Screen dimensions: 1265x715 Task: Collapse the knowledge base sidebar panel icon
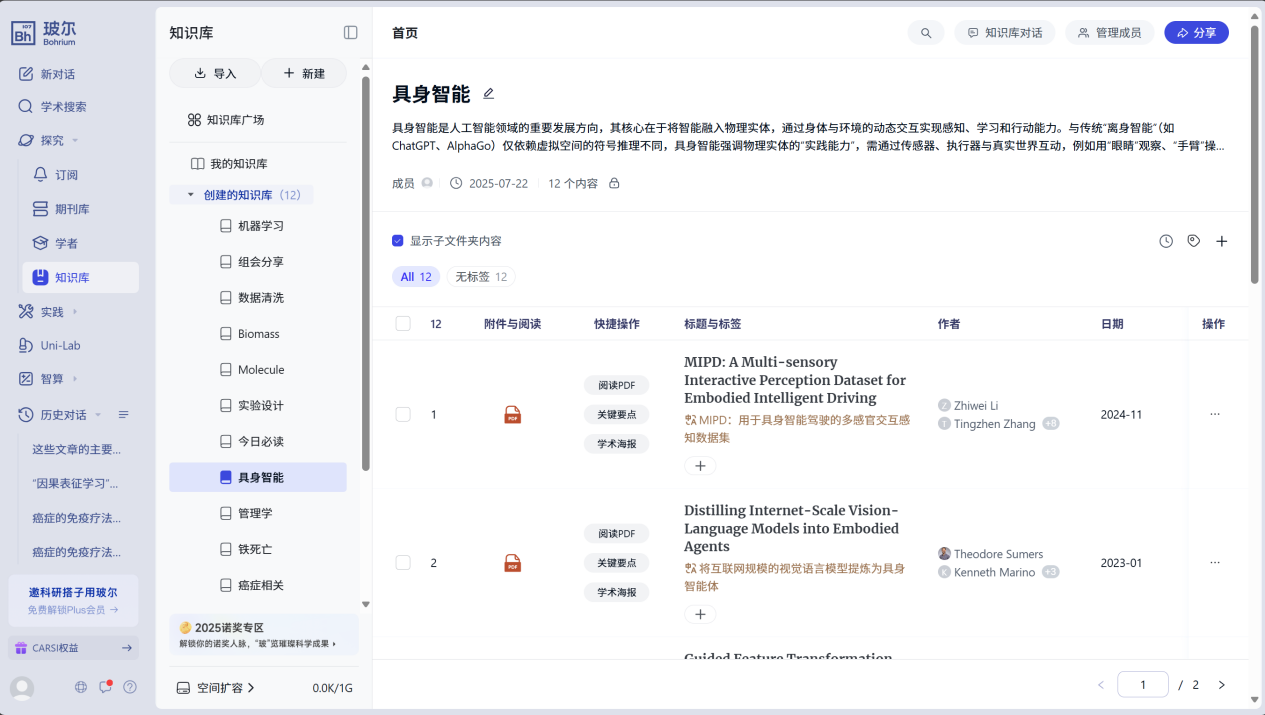pyautogui.click(x=350, y=33)
